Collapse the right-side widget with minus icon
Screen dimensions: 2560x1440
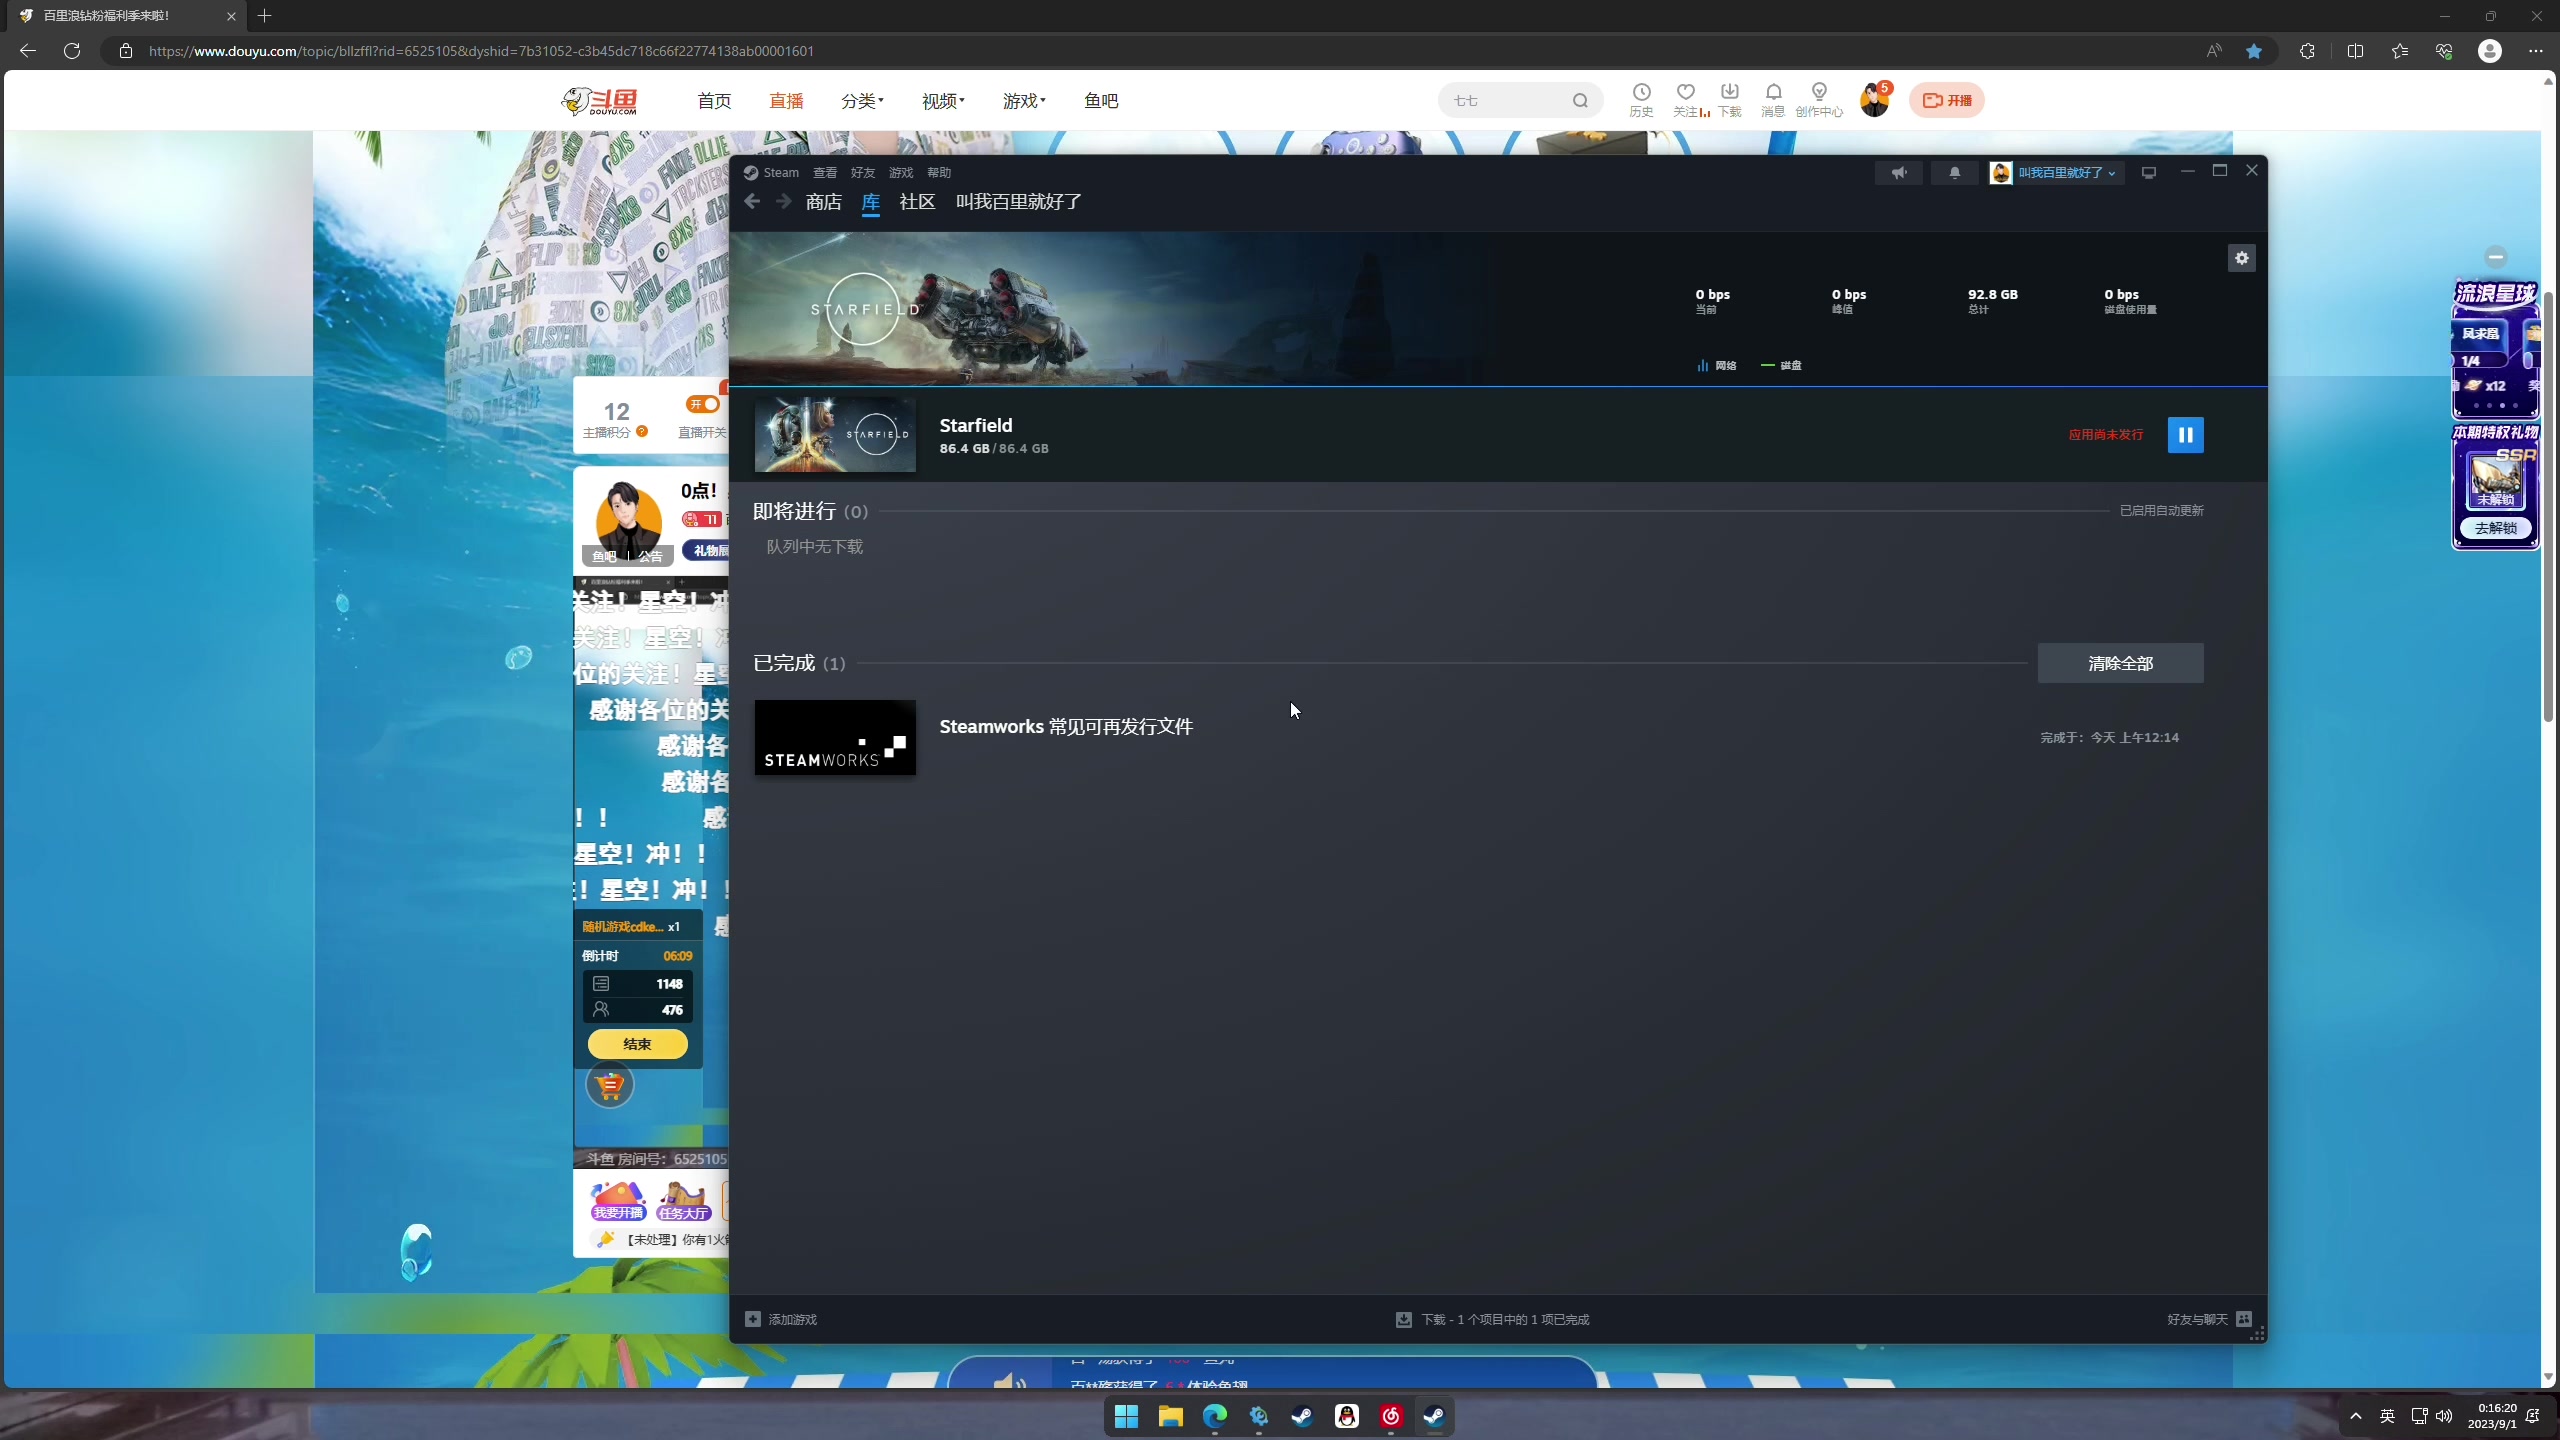[x=2496, y=257]
